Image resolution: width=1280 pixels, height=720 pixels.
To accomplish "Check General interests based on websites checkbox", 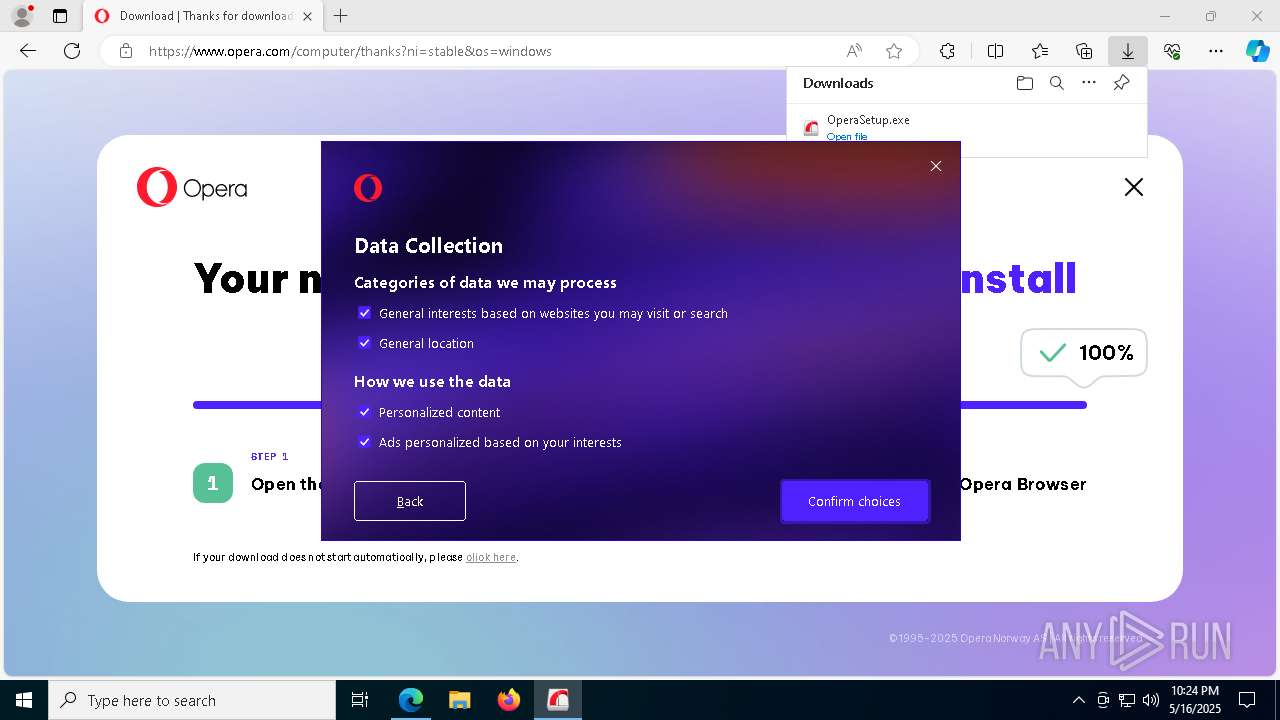I will 365,313.
